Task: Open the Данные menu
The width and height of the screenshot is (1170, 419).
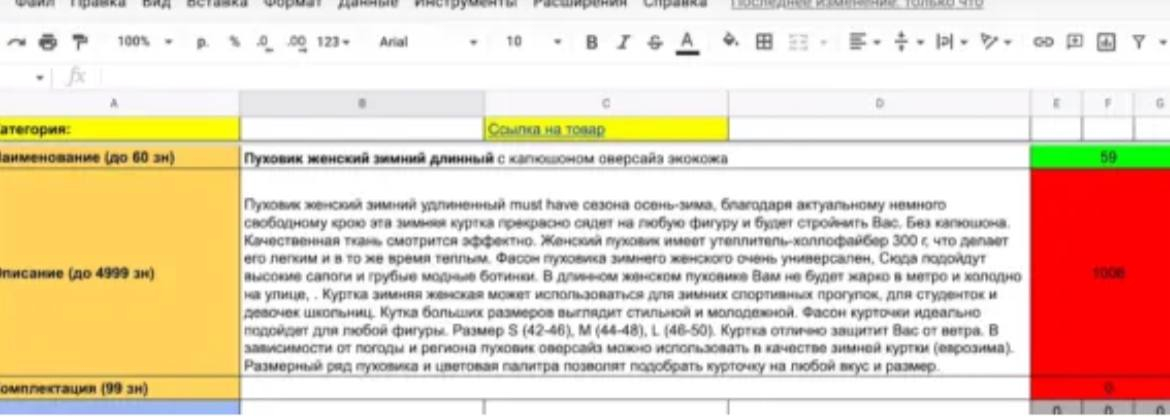Action: (368, 4)
